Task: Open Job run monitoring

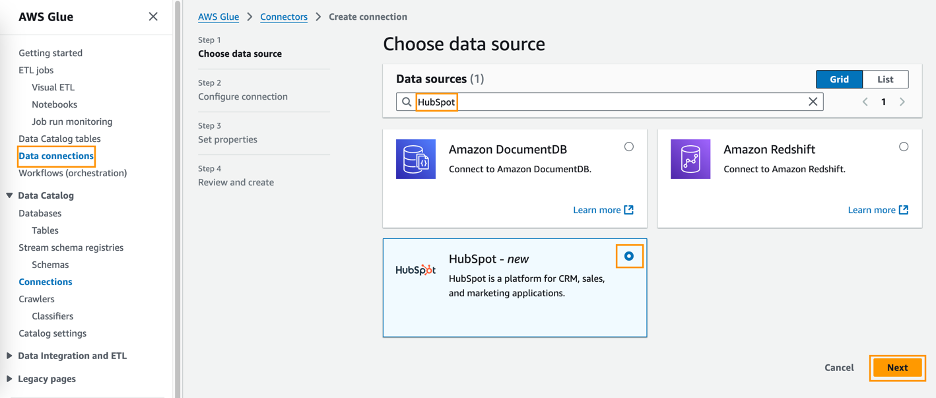Action: pyautogui.click(x=72, y=122)
